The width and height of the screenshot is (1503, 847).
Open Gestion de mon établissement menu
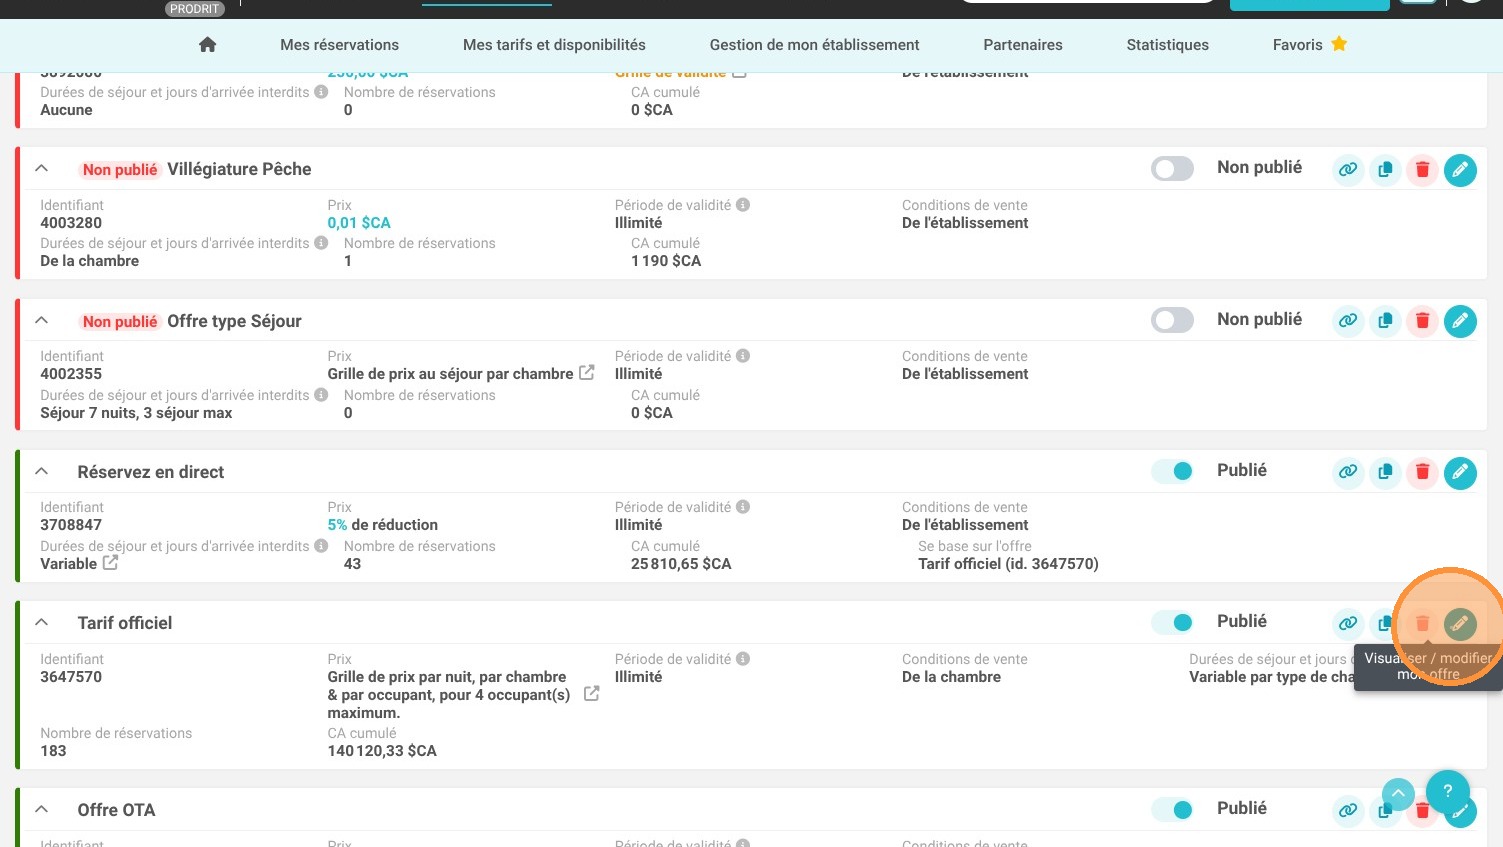pos(814,45)
